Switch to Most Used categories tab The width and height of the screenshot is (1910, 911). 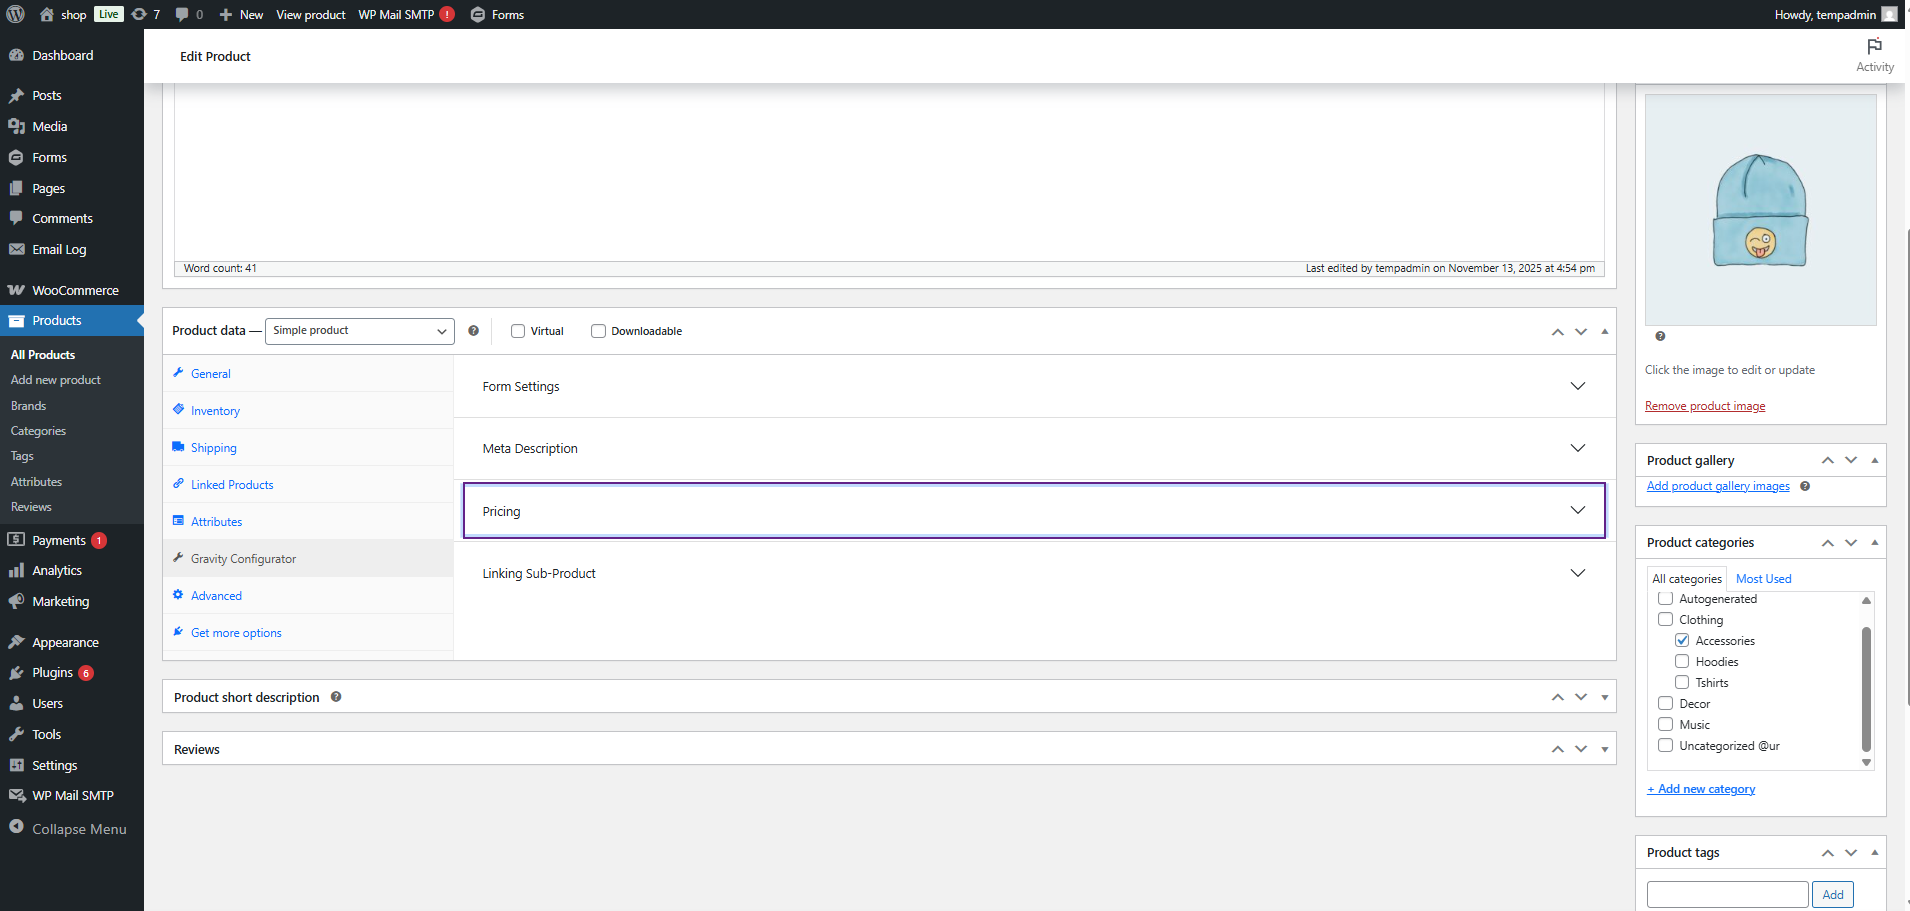[x=1763, y=579]
